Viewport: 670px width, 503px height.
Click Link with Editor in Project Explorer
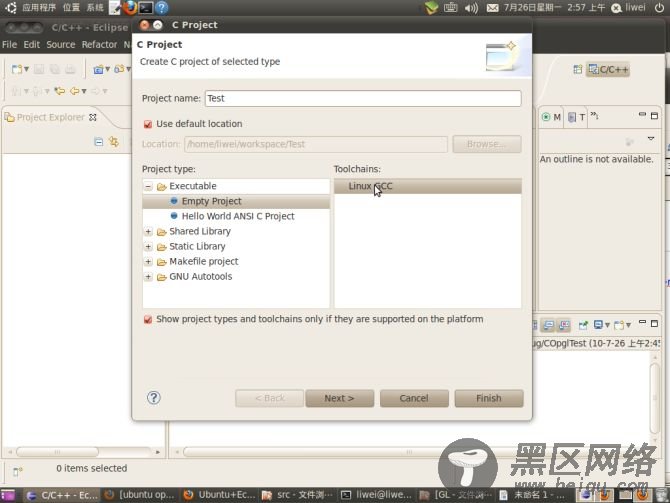tap(114, 141)
